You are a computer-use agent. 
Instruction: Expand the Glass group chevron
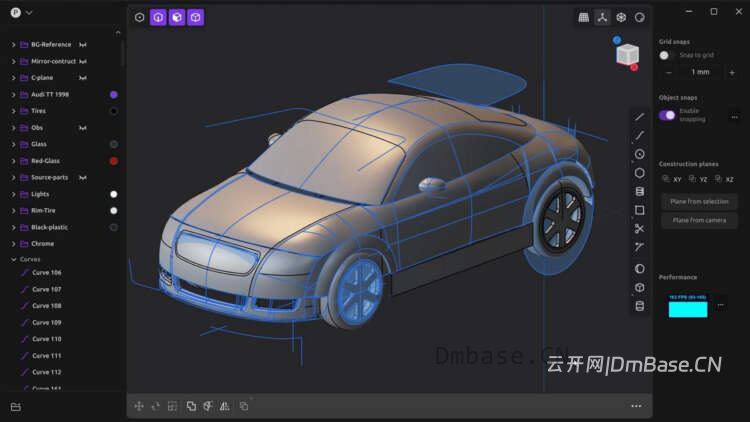13,144
